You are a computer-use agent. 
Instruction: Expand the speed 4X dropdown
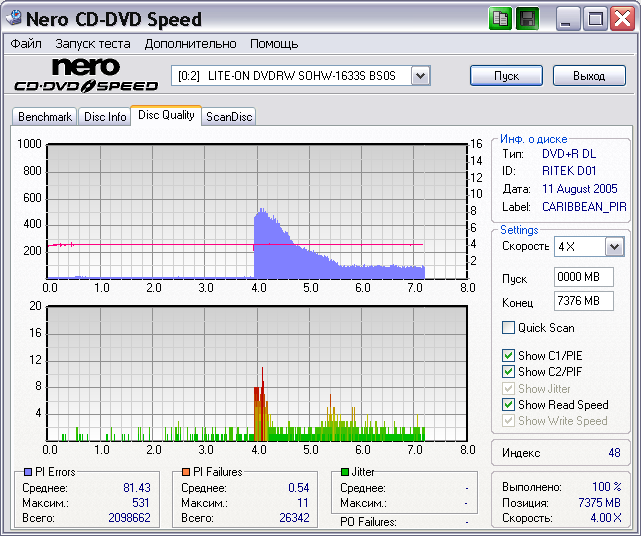coord(614,246)
